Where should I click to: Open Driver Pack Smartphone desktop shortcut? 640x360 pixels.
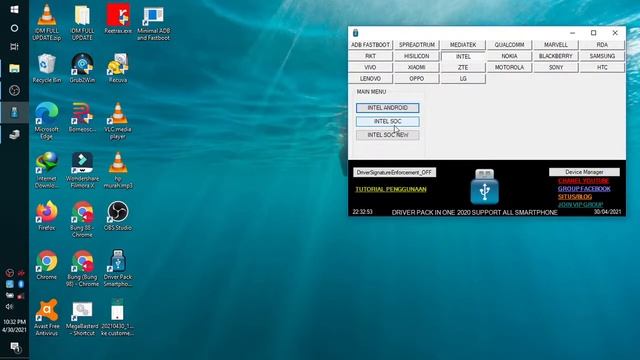tap(118, 268)
